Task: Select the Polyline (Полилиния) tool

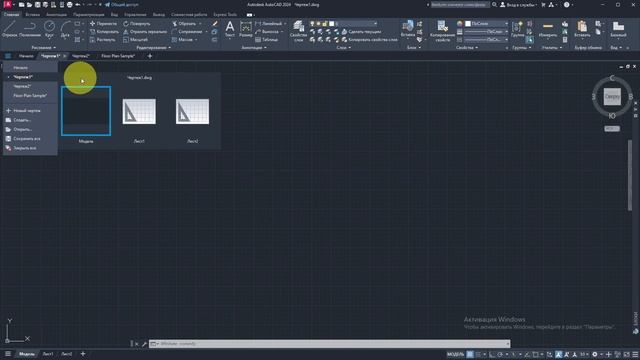Action: coord(30,29)
